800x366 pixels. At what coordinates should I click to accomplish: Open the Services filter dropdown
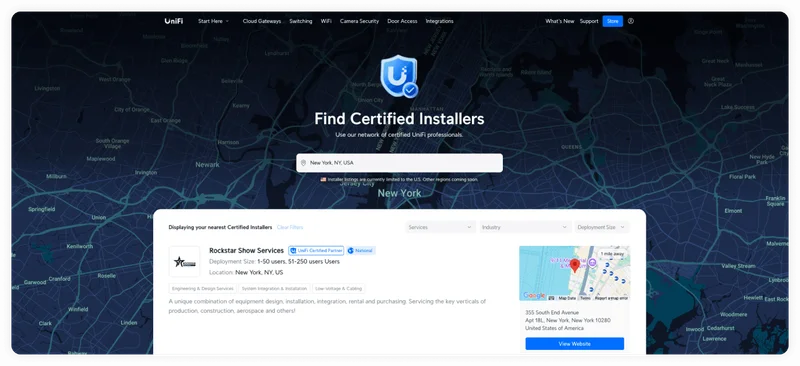click(440, 227)
